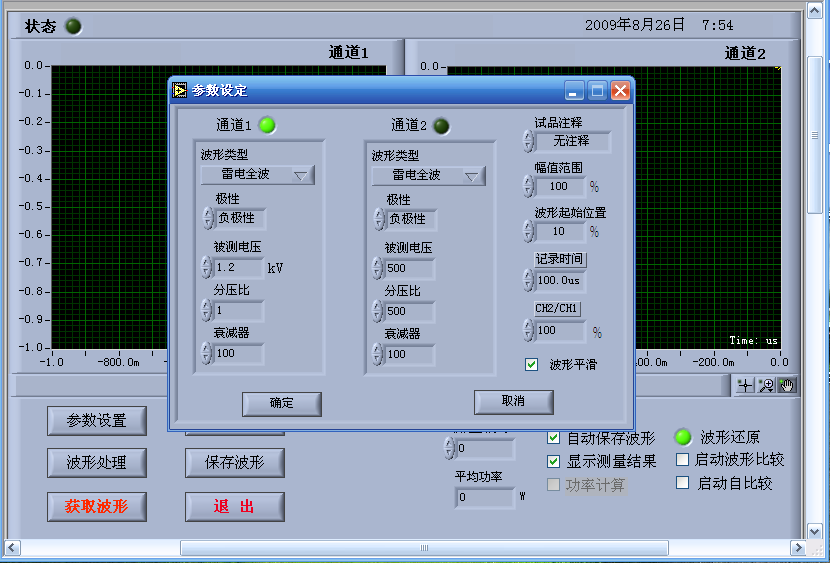Uncheck the 显示测量结果 checkbox
The image size is (830, 563).
553,461
